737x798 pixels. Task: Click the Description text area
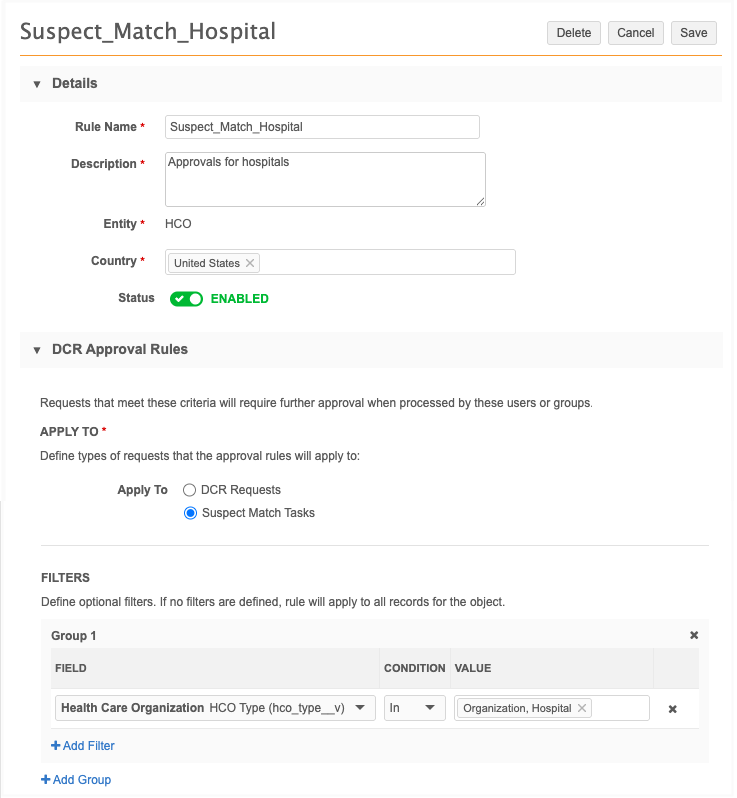click(x=325, y=180)
